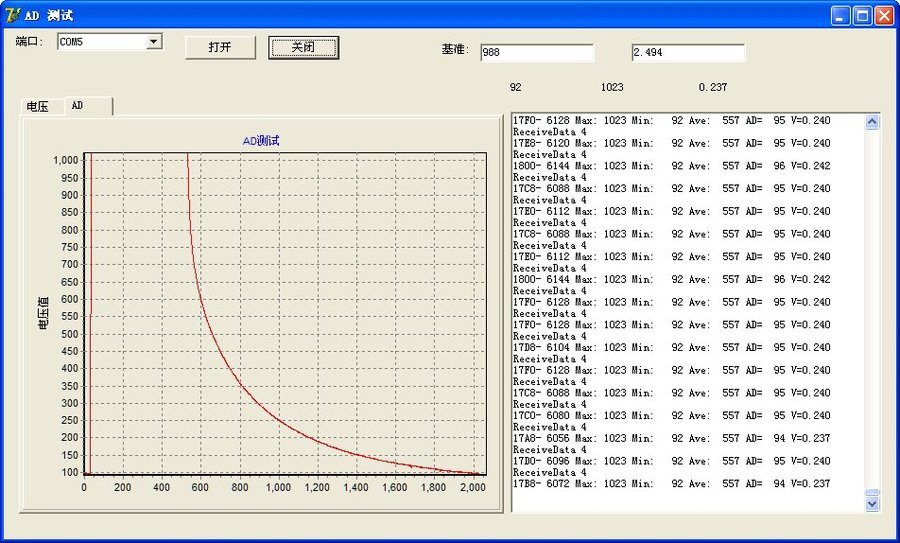Click the AD测试 chart title
This screenshot has width=900, height=543.
pyautogui.click(x=261, y=141)
